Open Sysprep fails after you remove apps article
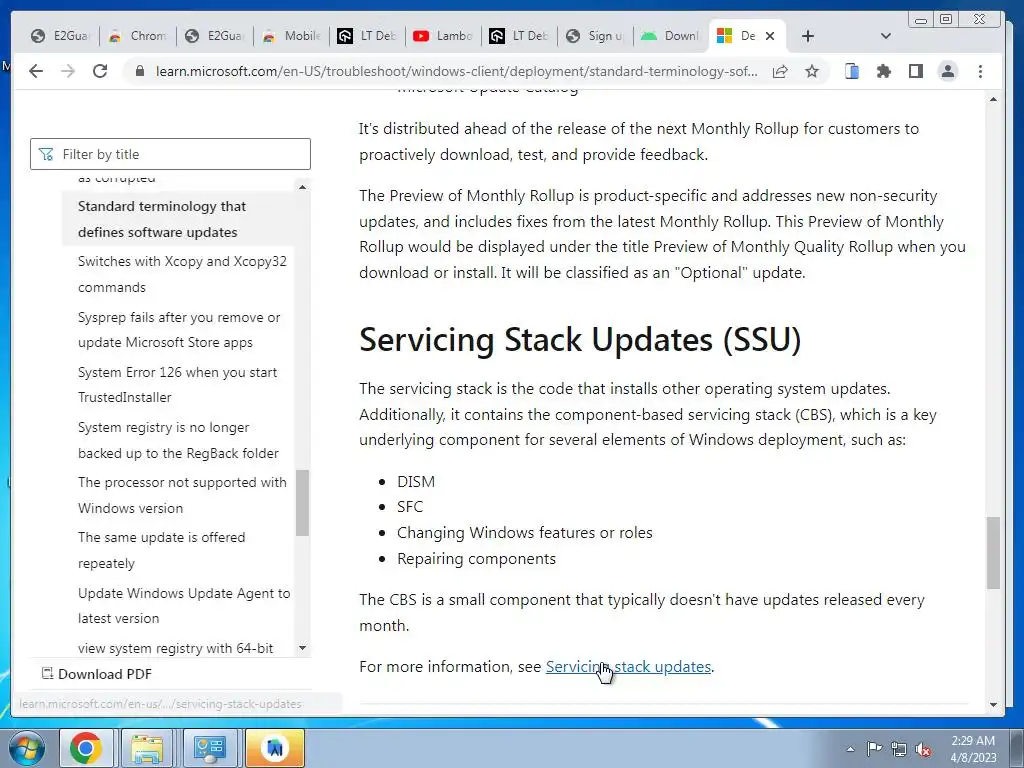The width and height of the screenshot is (1024, 768). click(179, 330)
